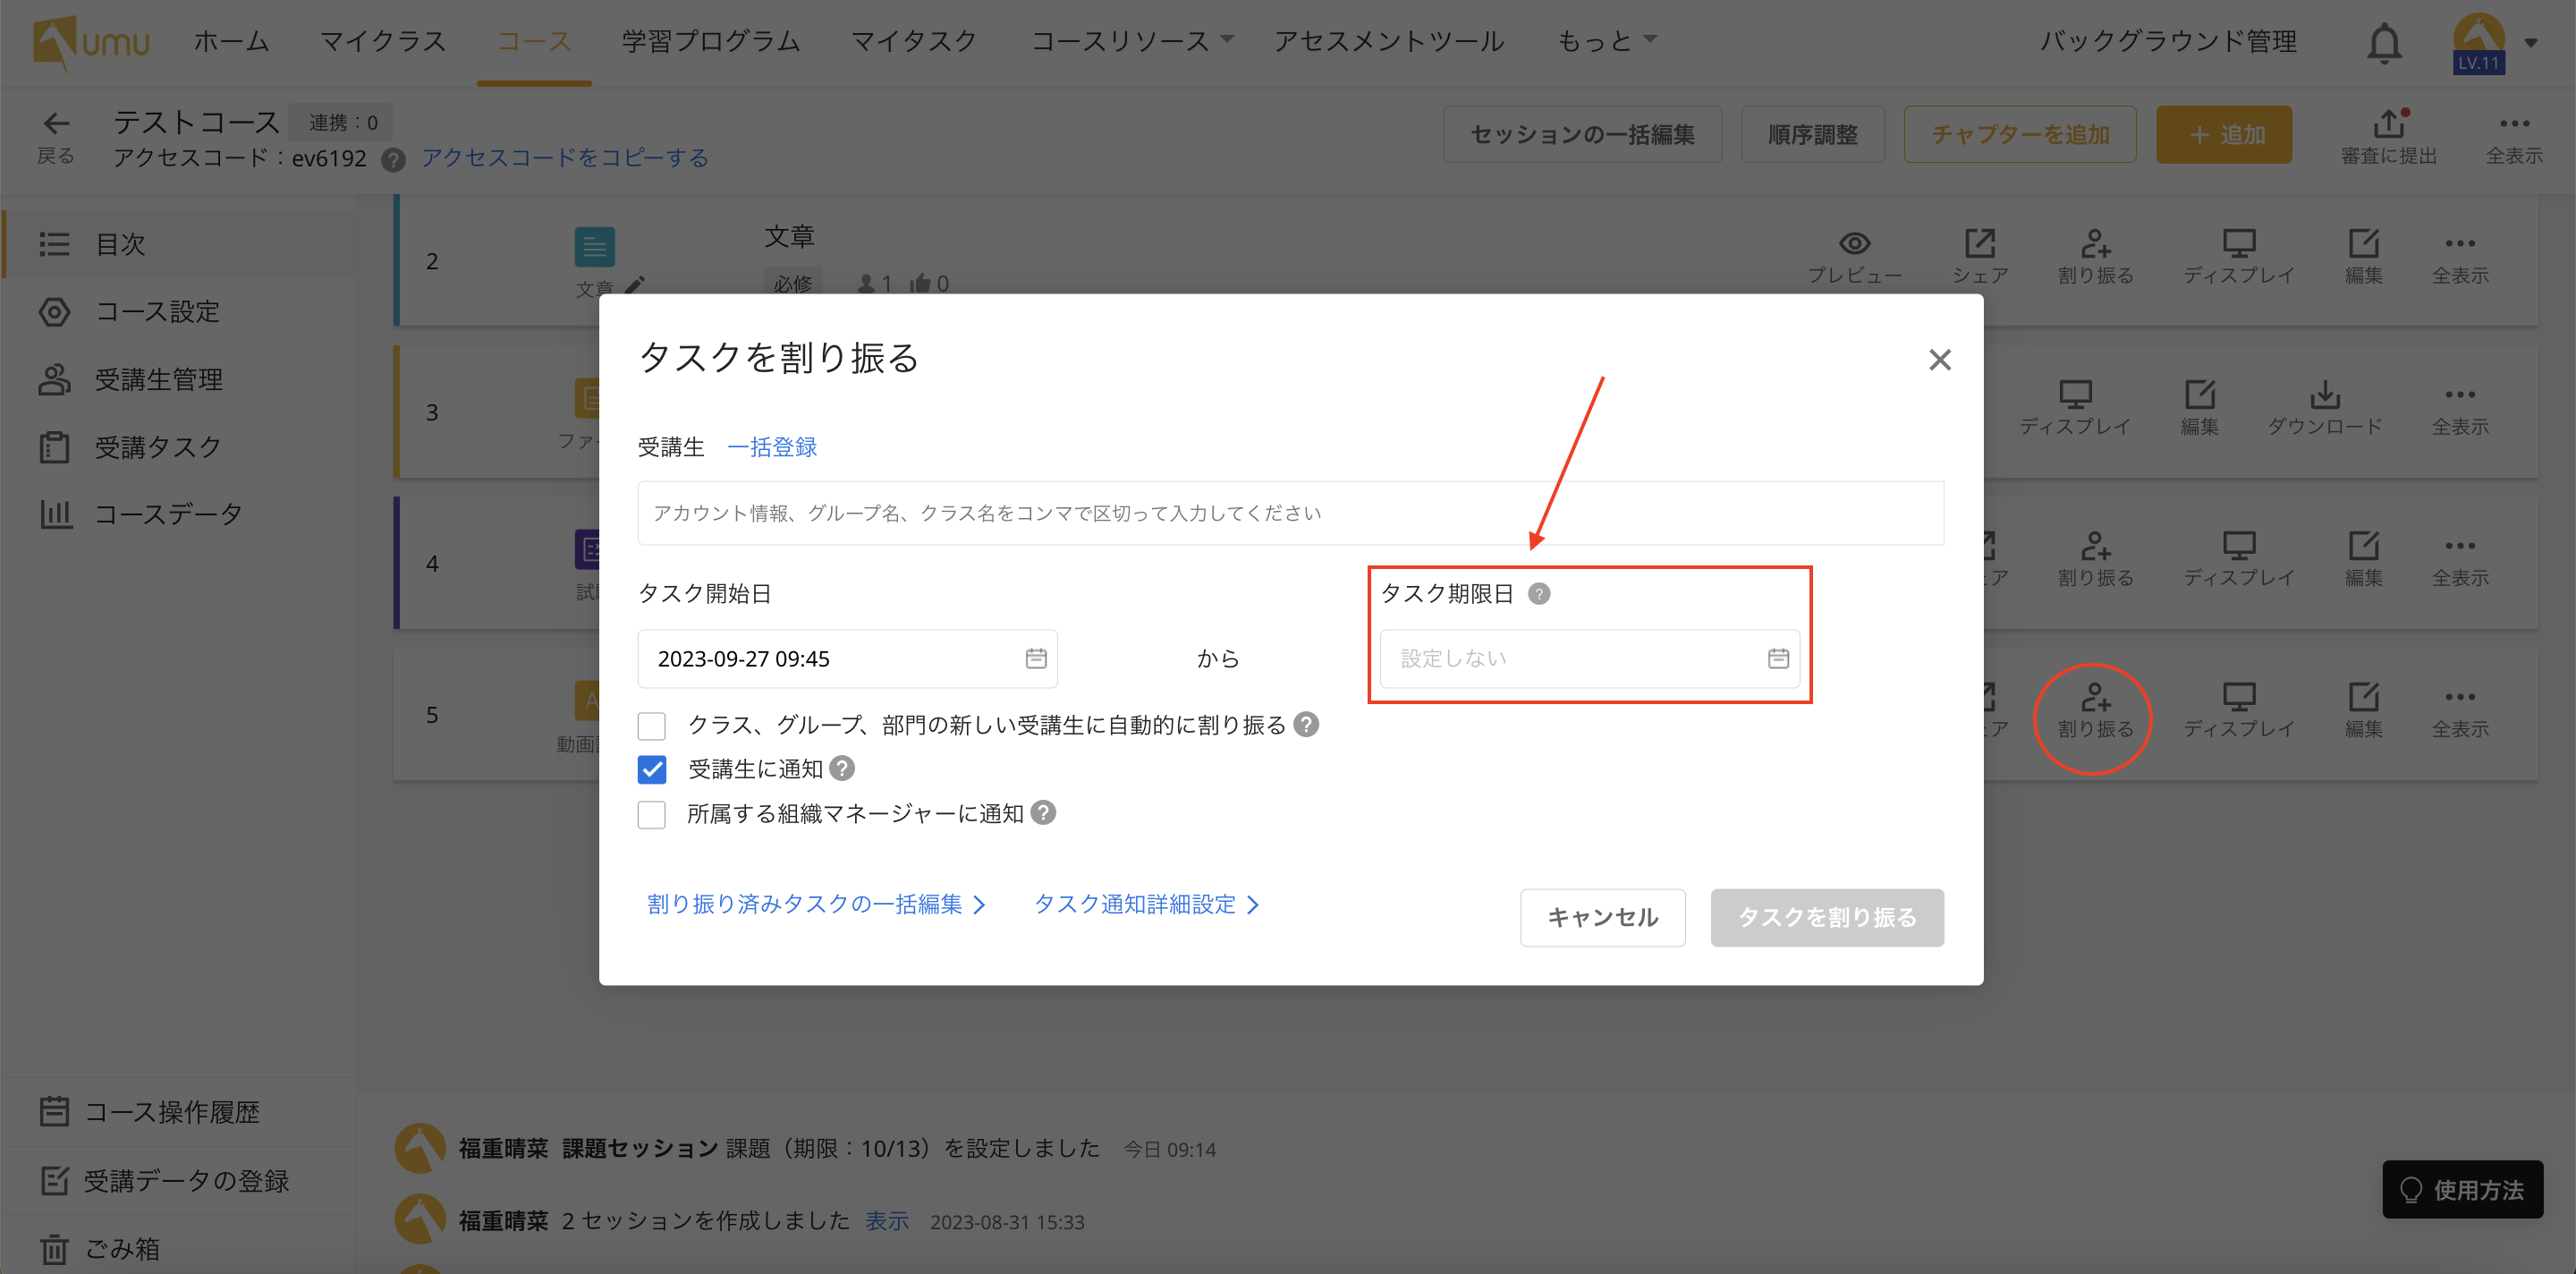
Task: Click the ダウンロード icon on row 3
Action: (x=2324, y=396)
